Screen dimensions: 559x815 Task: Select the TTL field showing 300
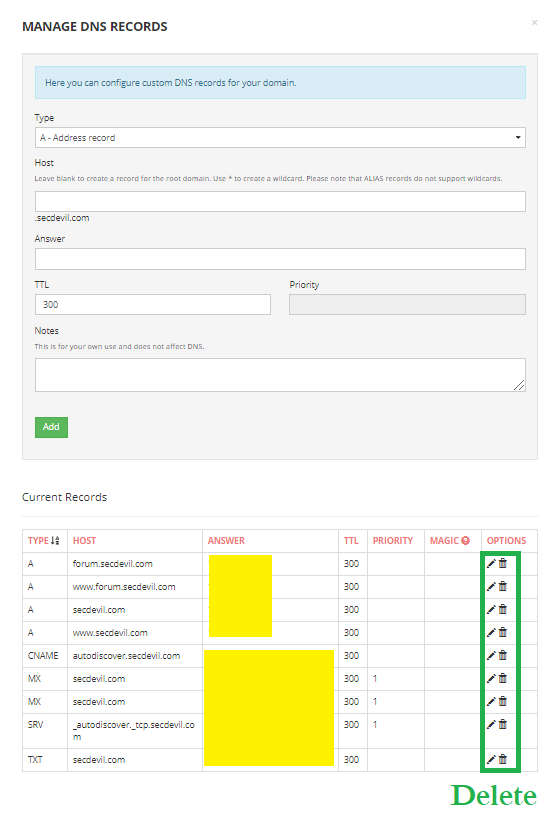[153, 305]
